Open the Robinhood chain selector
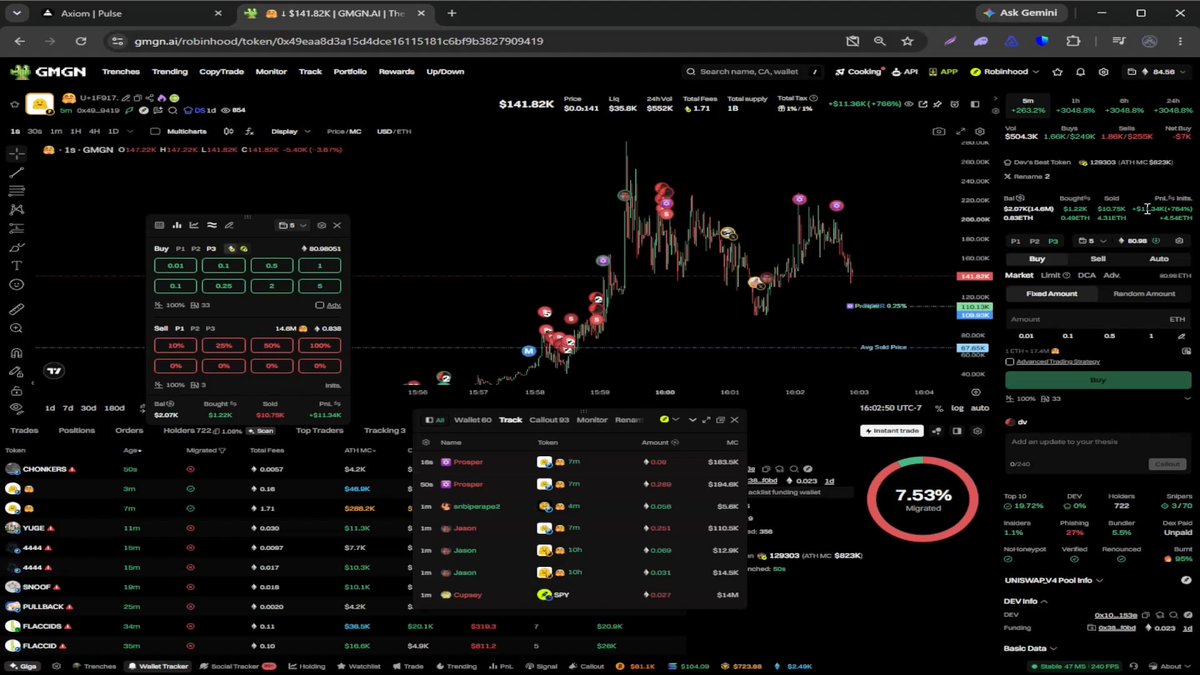The width and height of the screenshot is (1200, 675). click(1006, 72)
